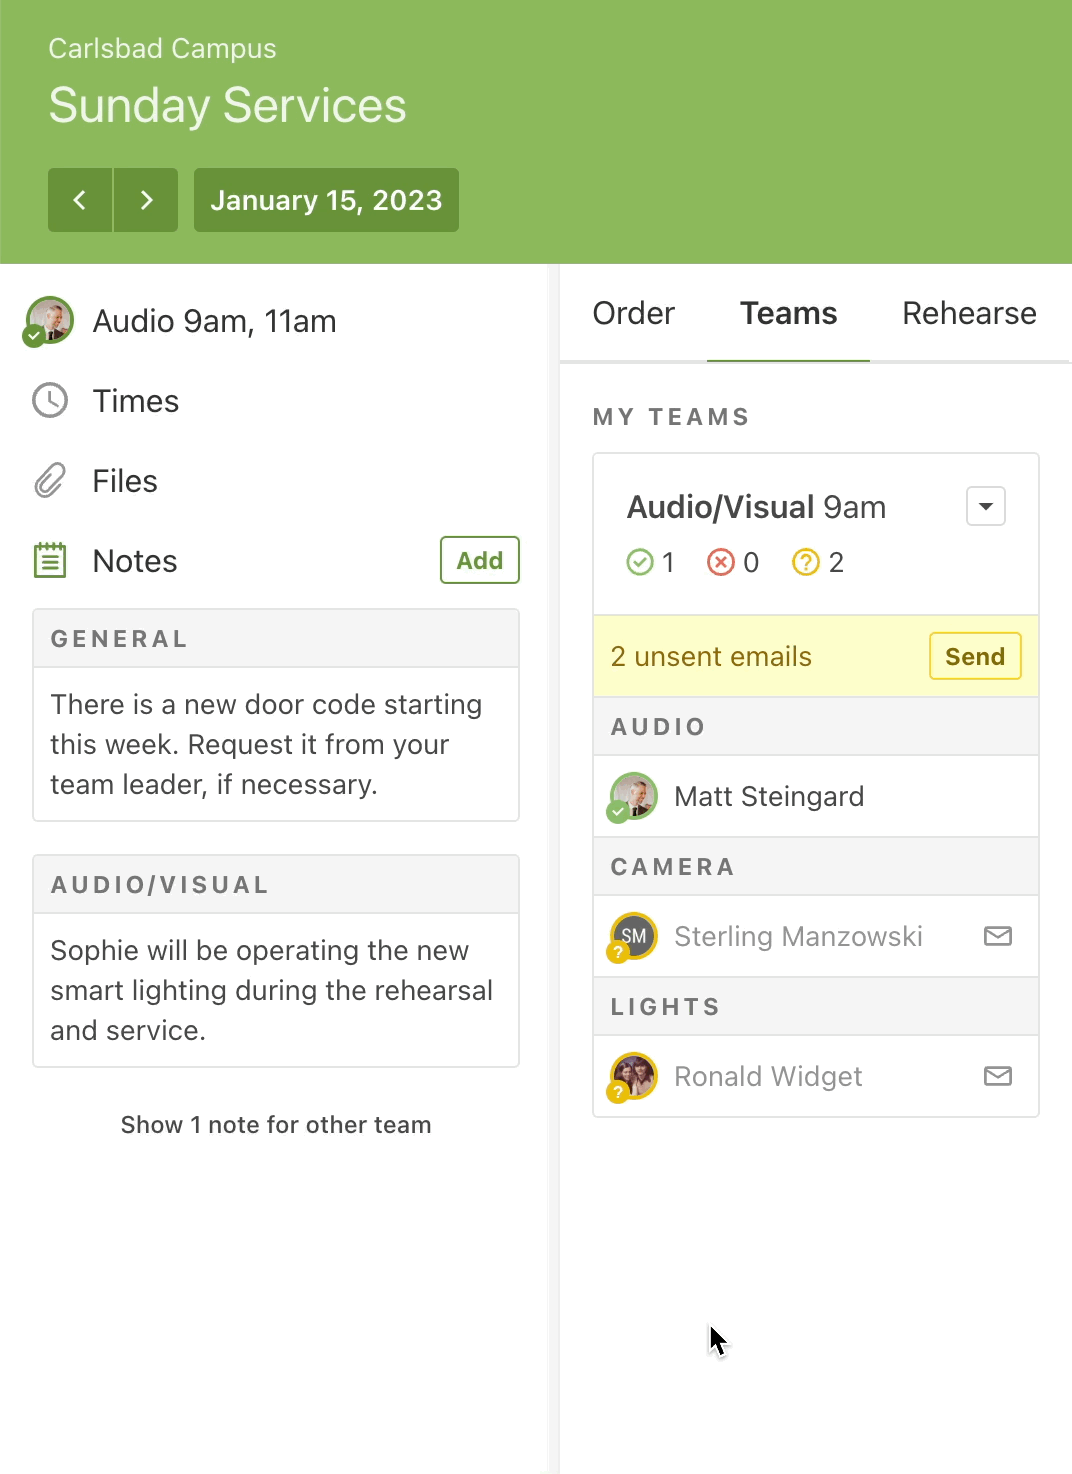Open the Teams tab

coord(788,313)
